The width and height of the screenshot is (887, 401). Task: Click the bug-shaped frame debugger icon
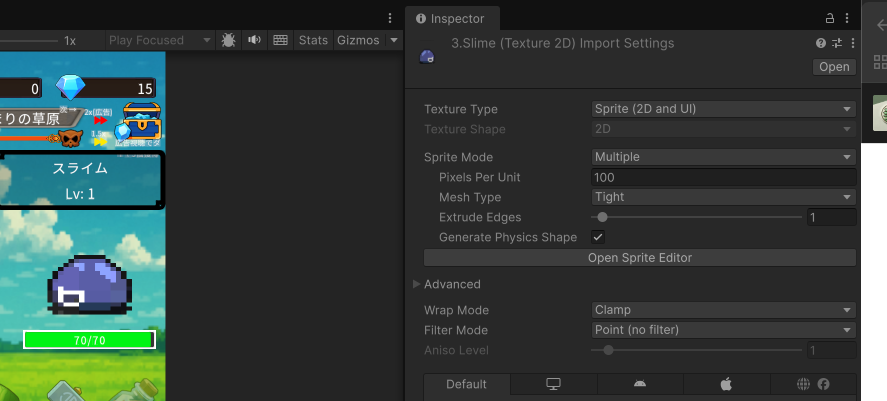pos(229,40)
